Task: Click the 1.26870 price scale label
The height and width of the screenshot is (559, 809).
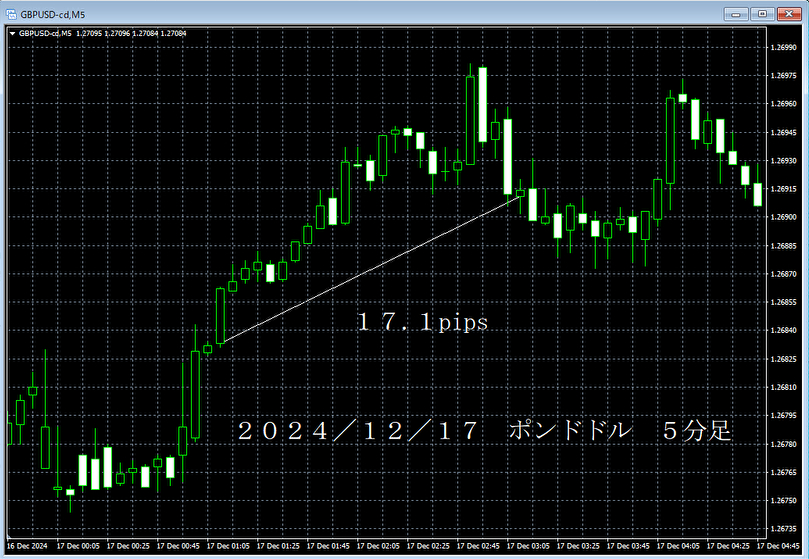Action: pyautogui.click(x=783, y=274)
